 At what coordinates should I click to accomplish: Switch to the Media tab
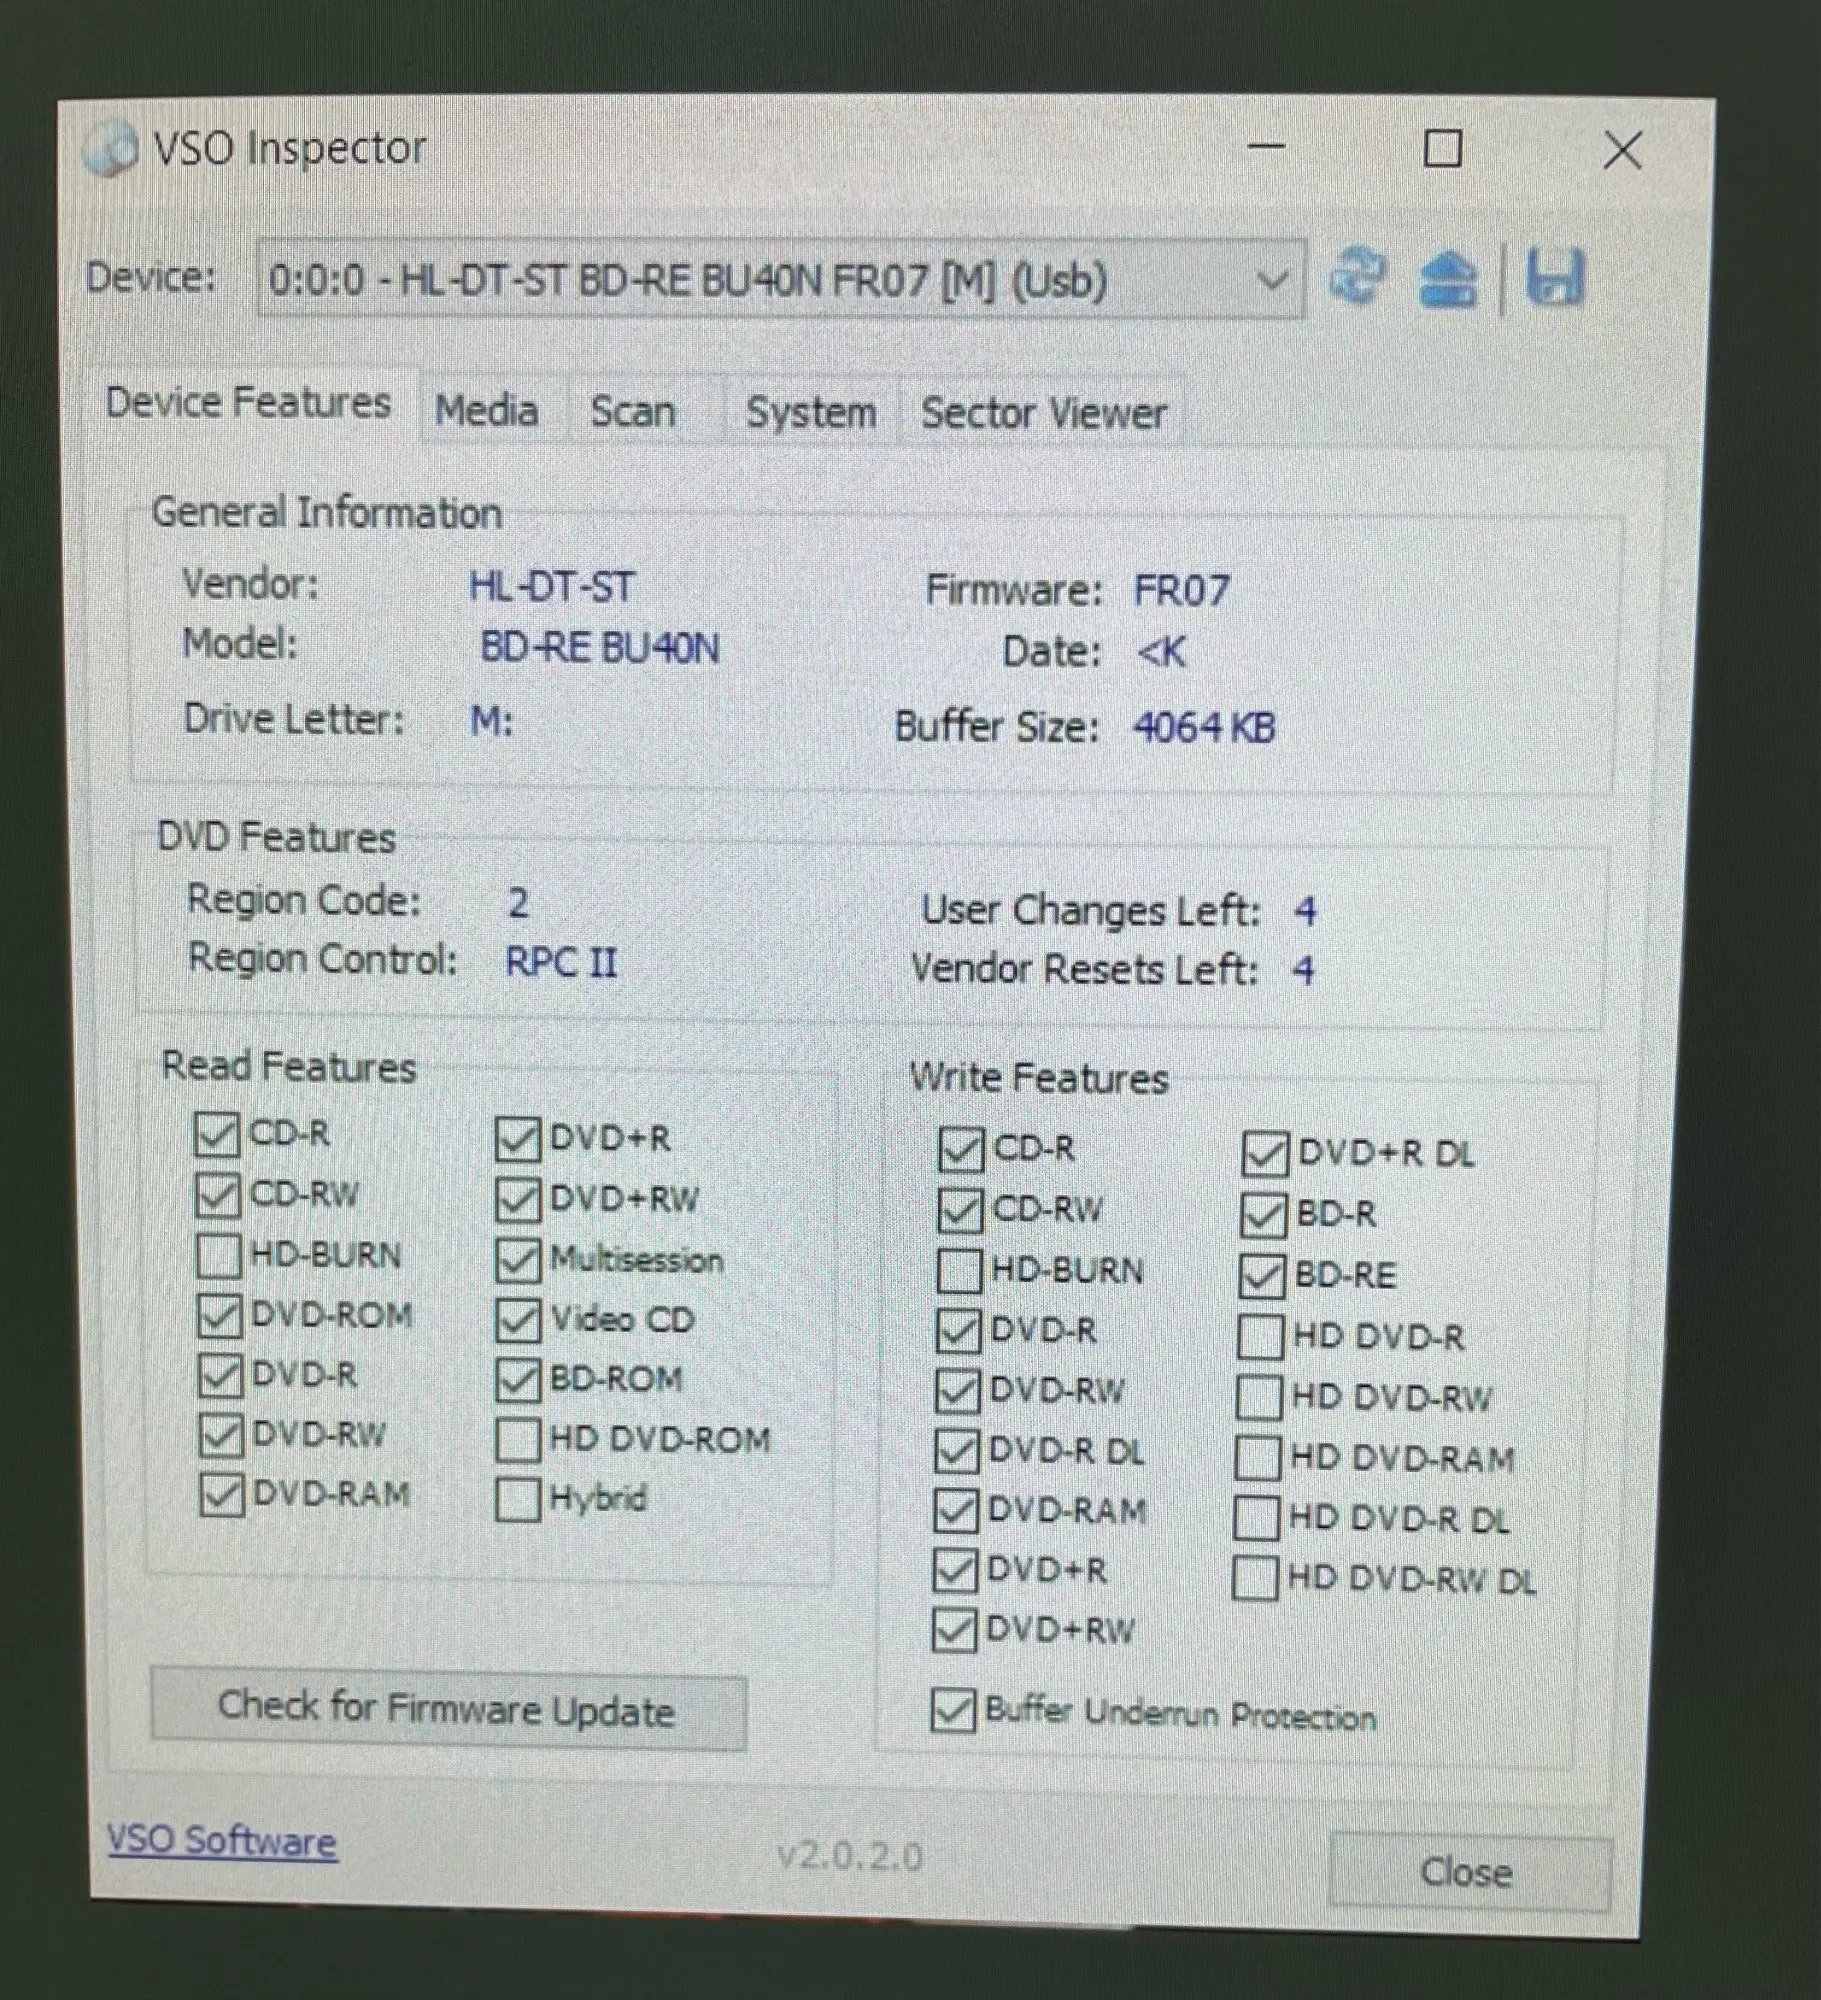(x=487, y=411)
